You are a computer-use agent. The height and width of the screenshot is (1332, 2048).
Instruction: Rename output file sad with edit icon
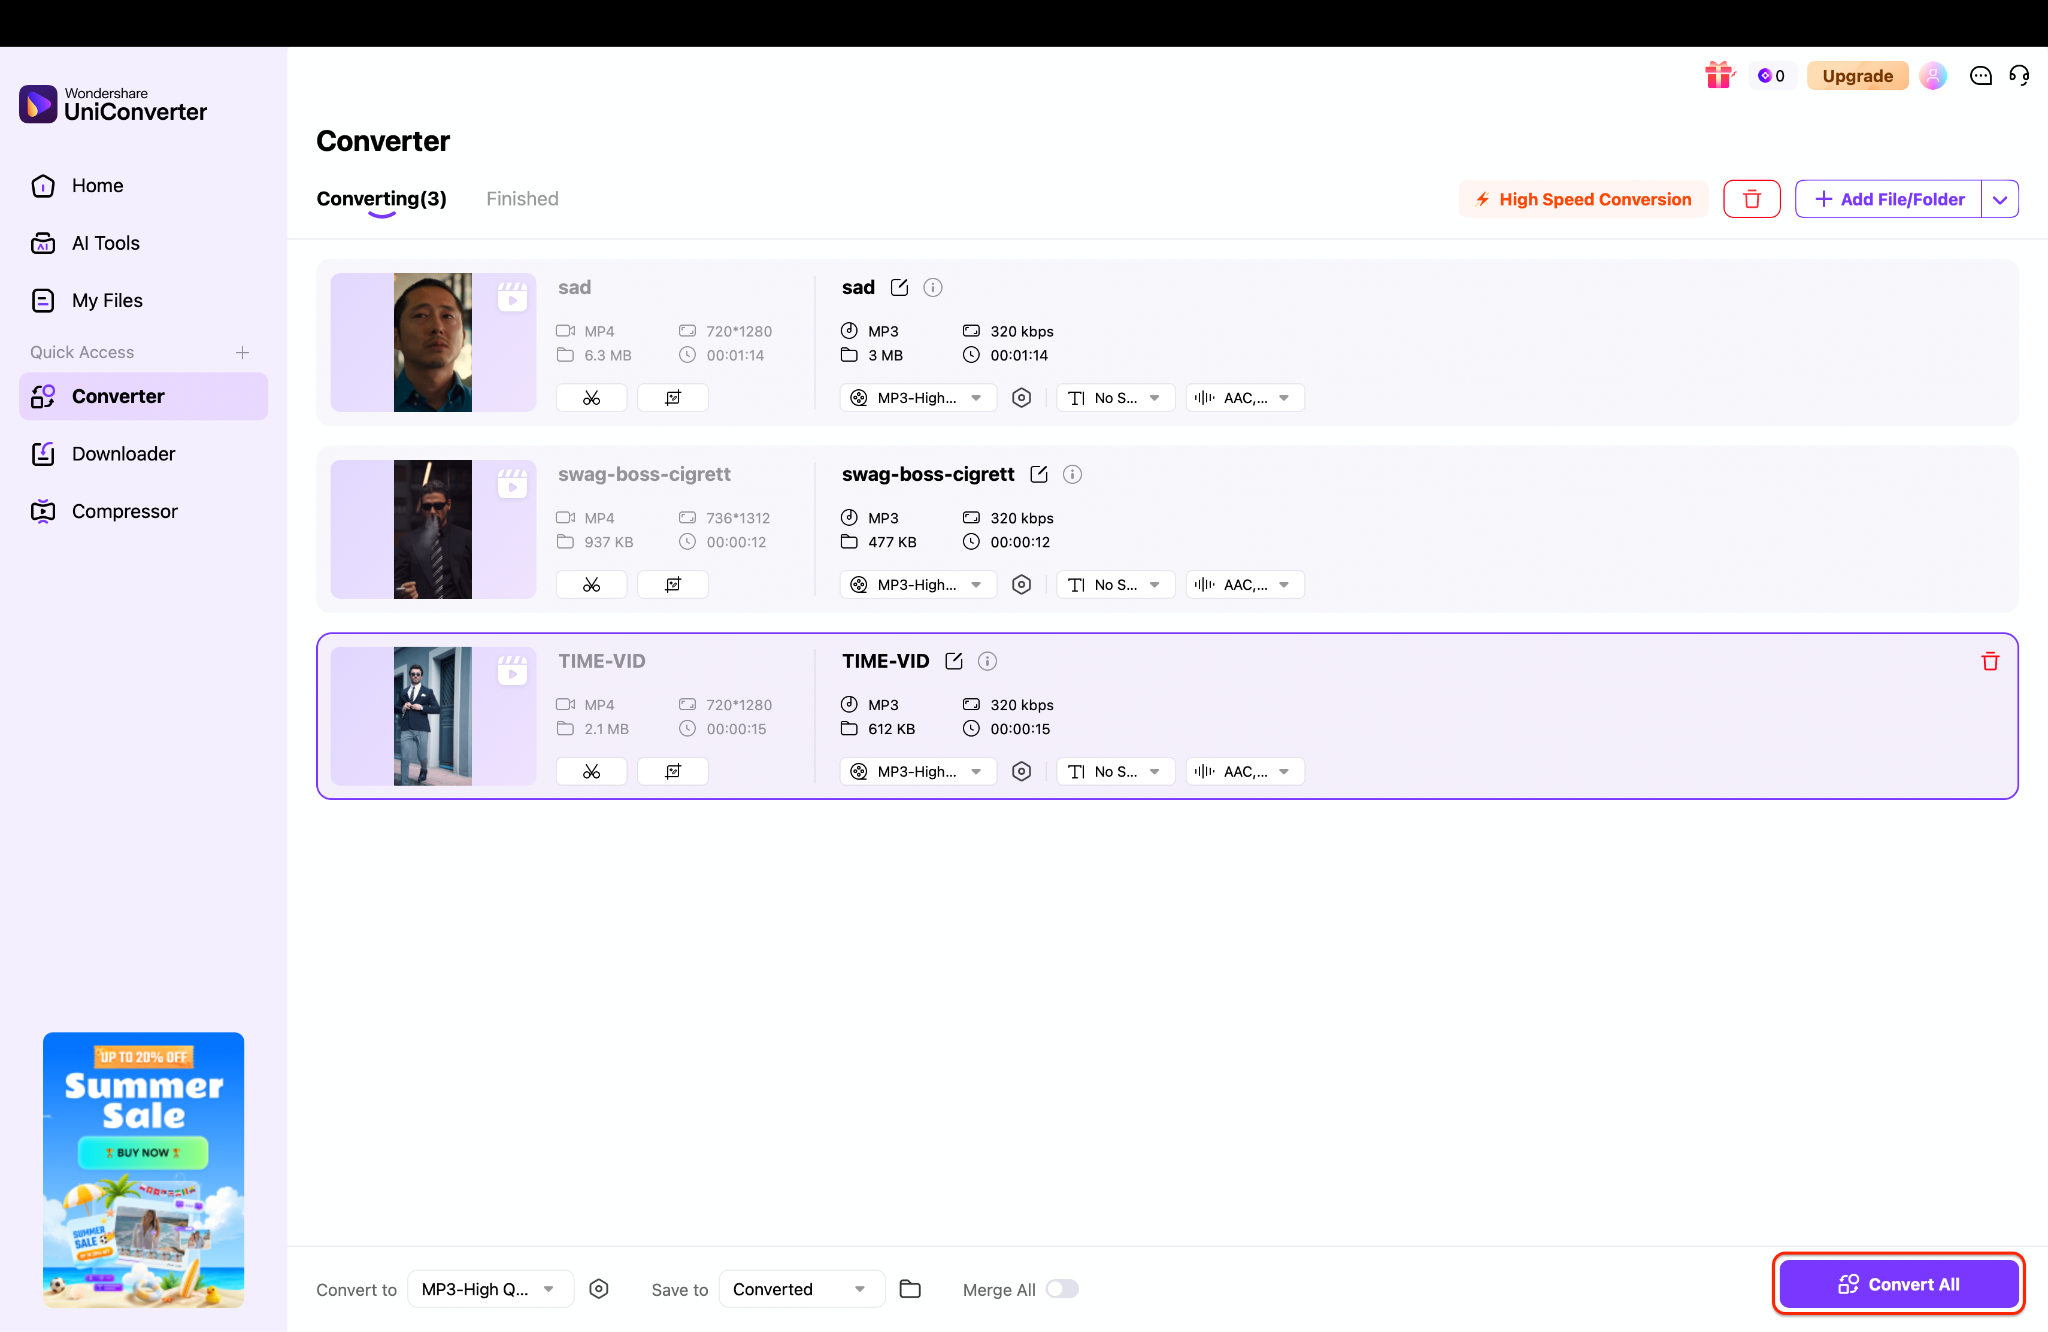click(x=899, y=288)
